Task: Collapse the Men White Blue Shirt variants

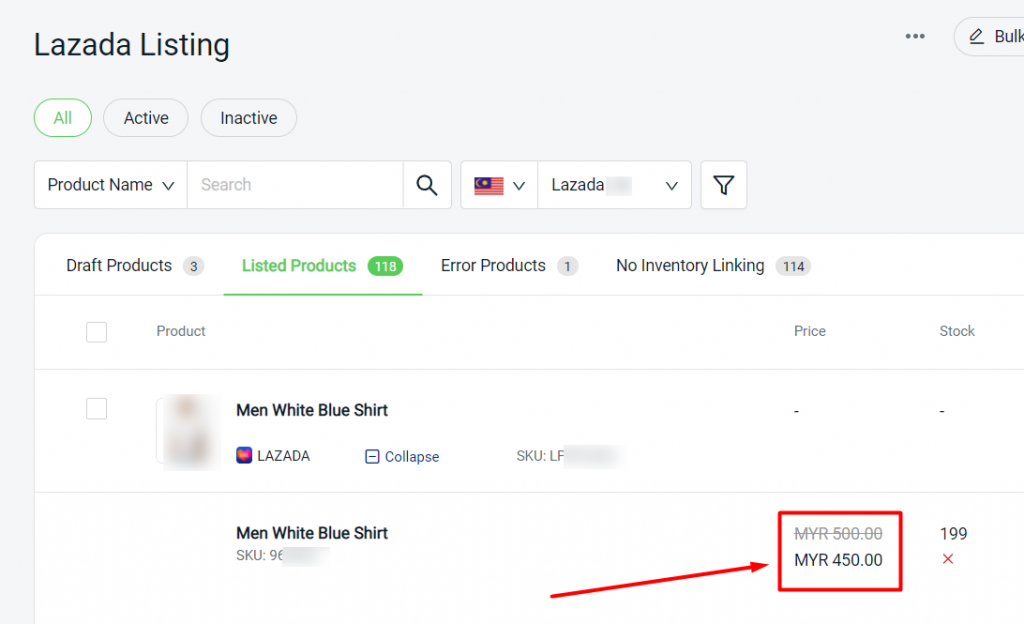Action: [402, 456]
